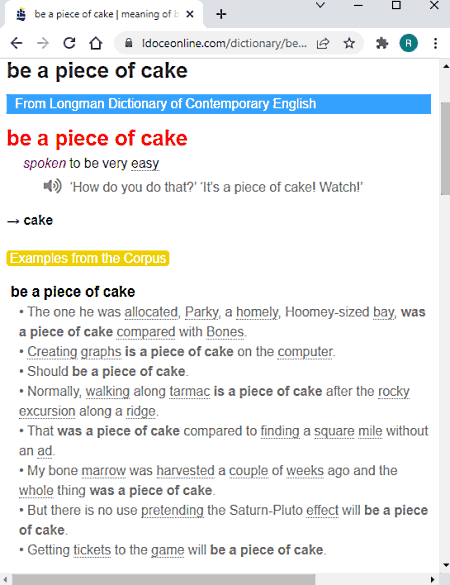Reload the current page
The height and width of the screenshot is (585, 450).
[69, 44]
